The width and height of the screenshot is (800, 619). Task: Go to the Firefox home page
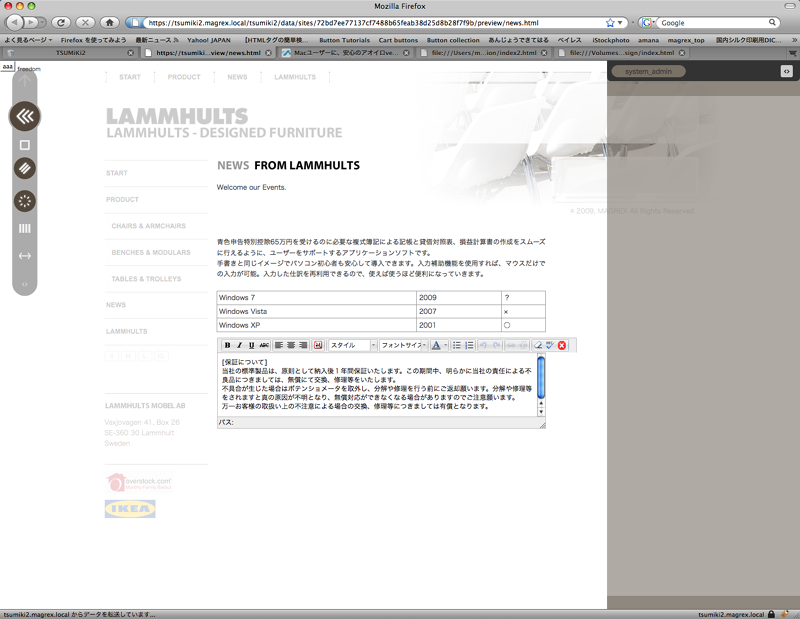tap(109, 22)
